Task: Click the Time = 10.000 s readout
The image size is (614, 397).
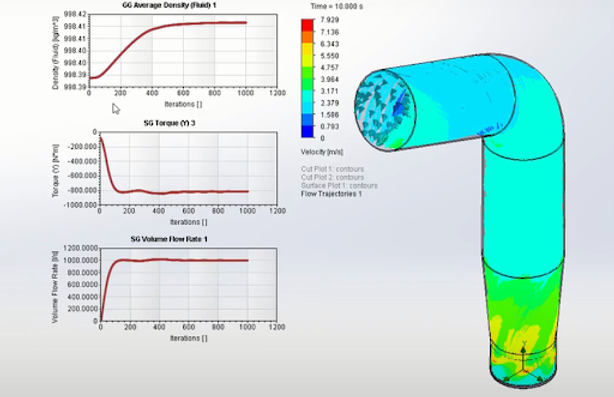Action: click(x=336, y=6)
